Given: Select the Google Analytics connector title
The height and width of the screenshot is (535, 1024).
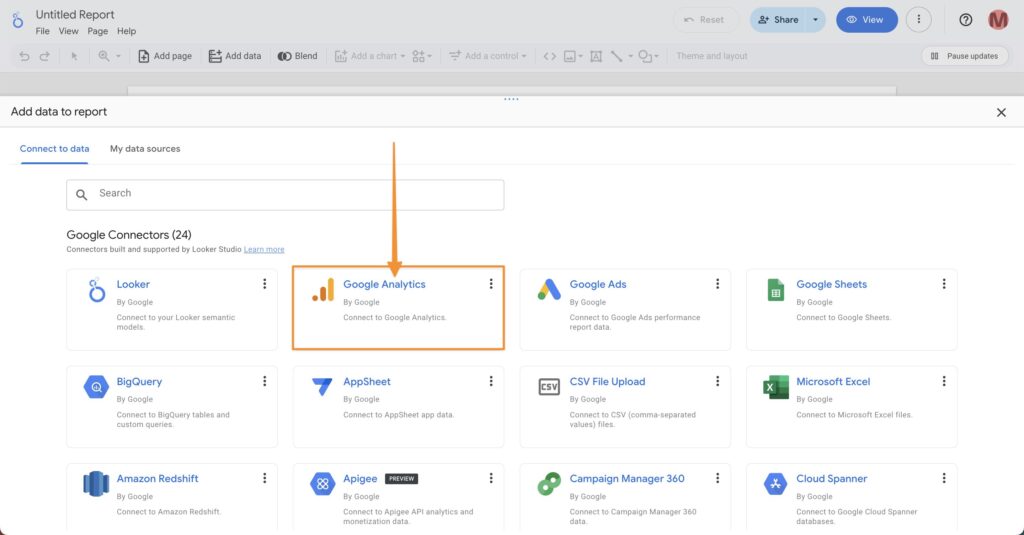Looking at the screenshot, I should tap(384, 284).
